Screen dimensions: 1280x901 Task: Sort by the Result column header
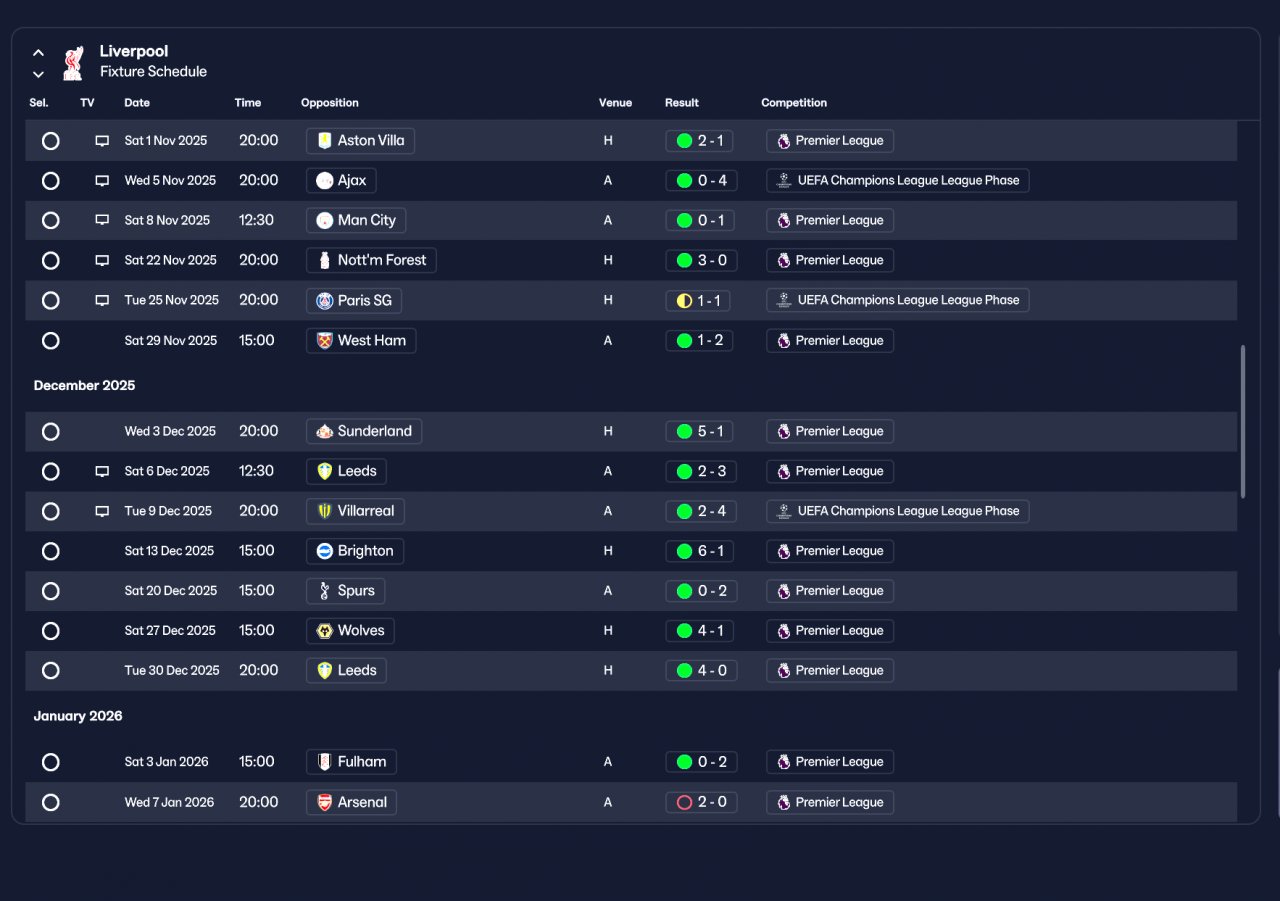coord(682,103)
